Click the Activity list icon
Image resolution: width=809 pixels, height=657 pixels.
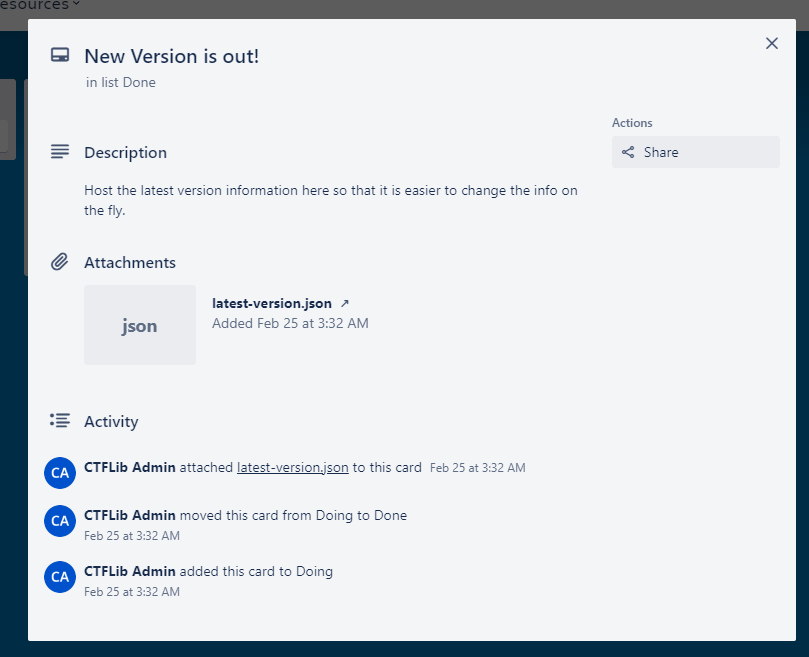[x=60, y=421]
